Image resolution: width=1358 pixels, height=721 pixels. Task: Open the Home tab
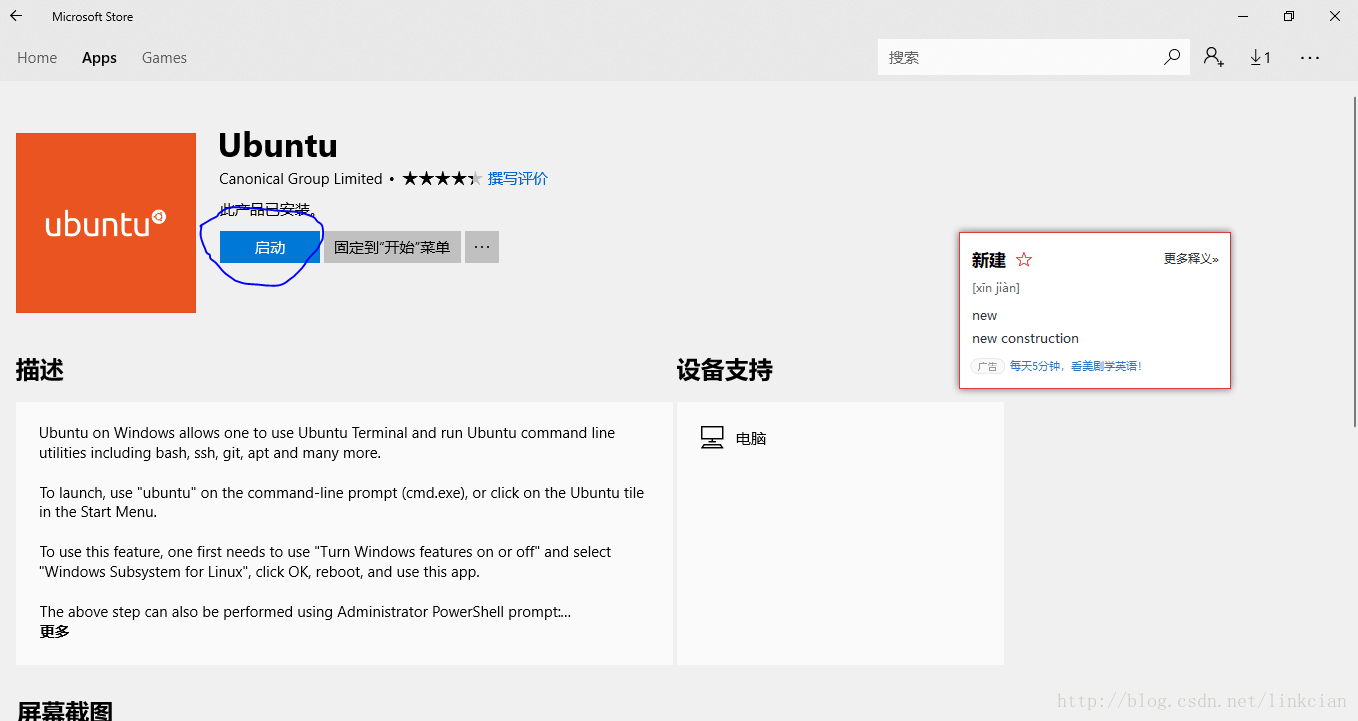tap(37, 58)
